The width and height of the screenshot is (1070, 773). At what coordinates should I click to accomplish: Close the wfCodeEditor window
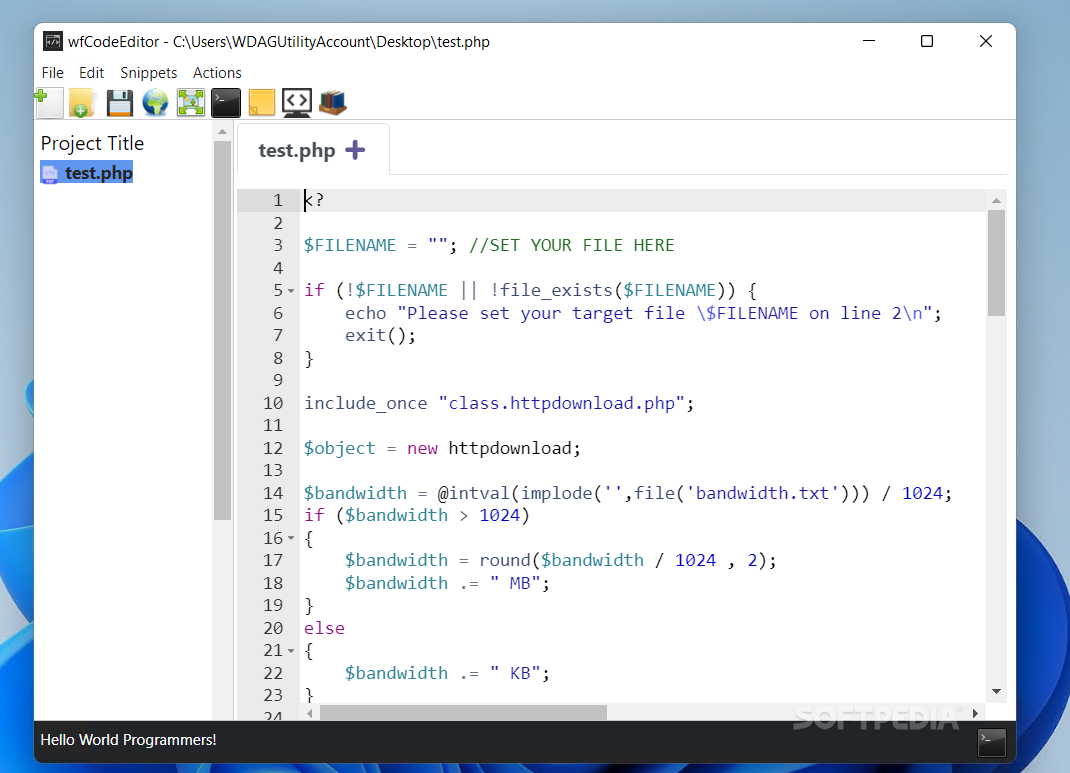click(985, 41)
